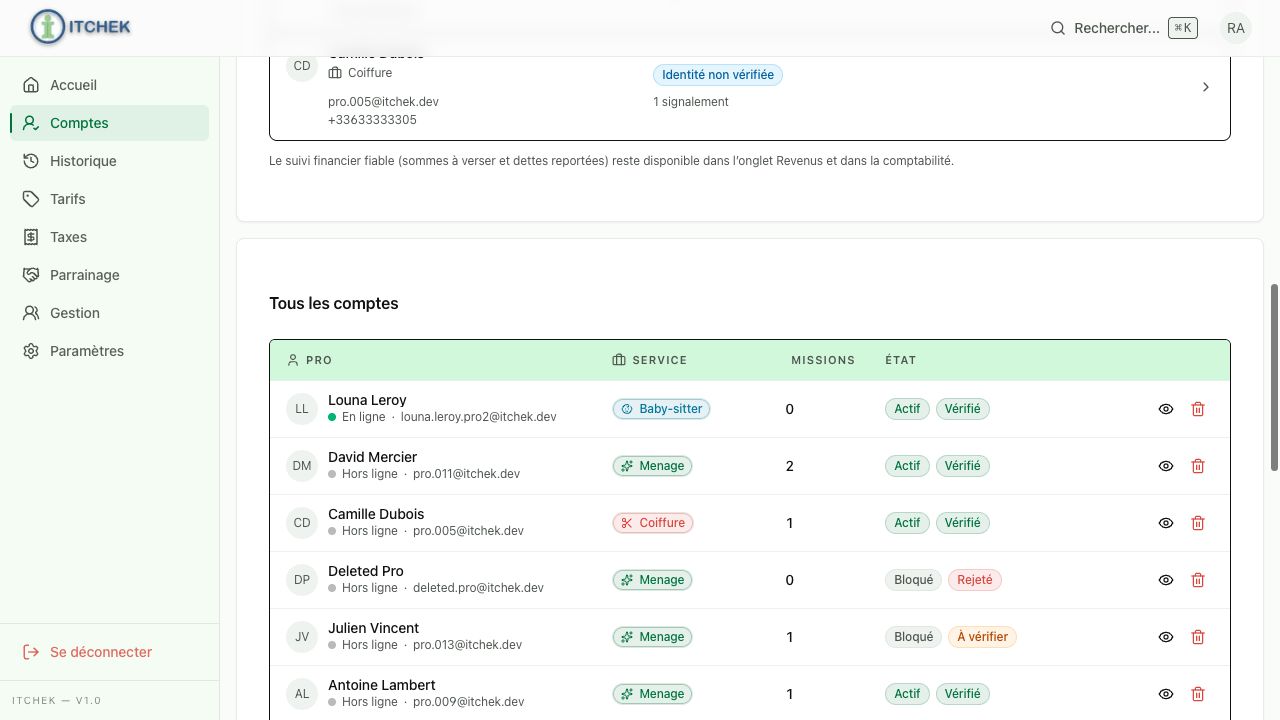Viewport: 1280px width, 720px height.
Task: Expand Camille Dubois card with chevron arrow
Action: click(x=1206, y=87)
